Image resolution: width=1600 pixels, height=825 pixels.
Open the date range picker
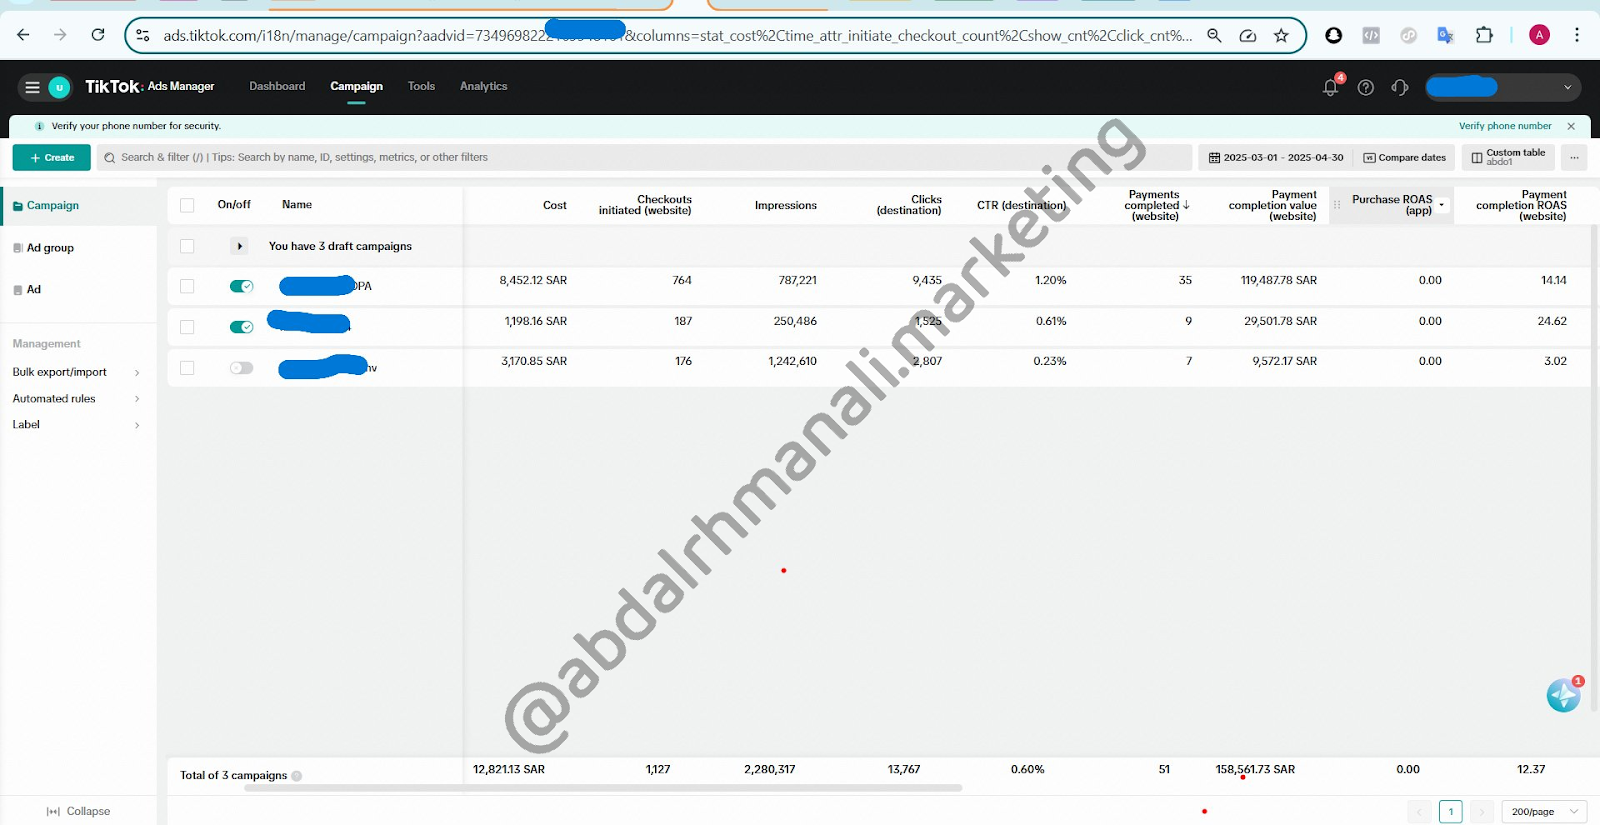point(1275,157)
